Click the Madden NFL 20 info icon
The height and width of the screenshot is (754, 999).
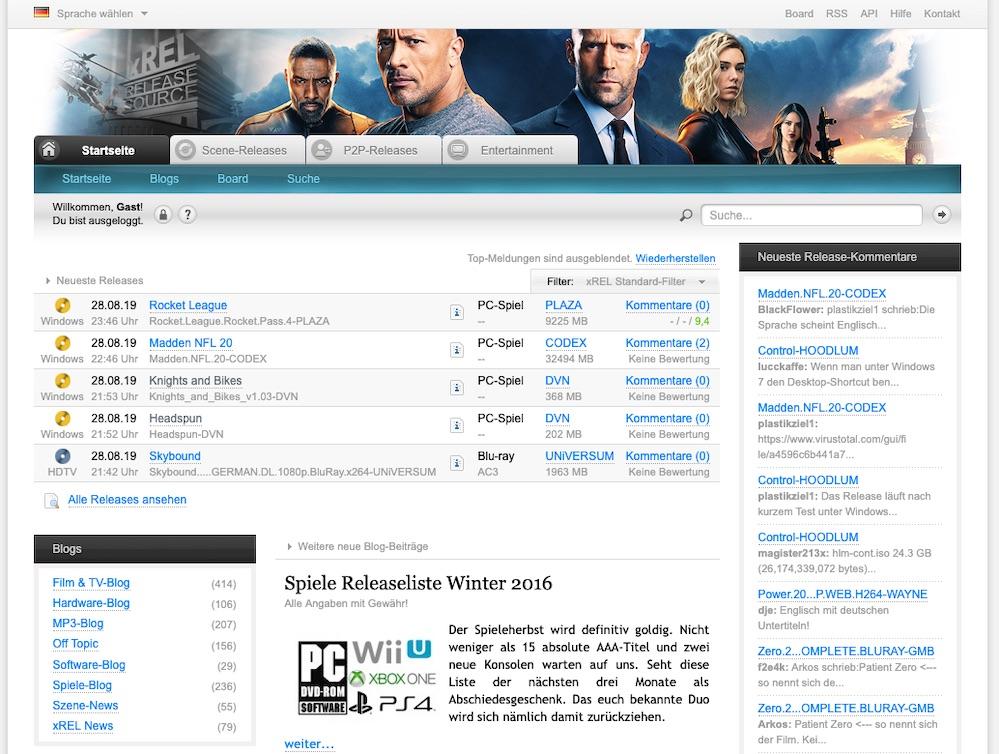click(456, 351)
